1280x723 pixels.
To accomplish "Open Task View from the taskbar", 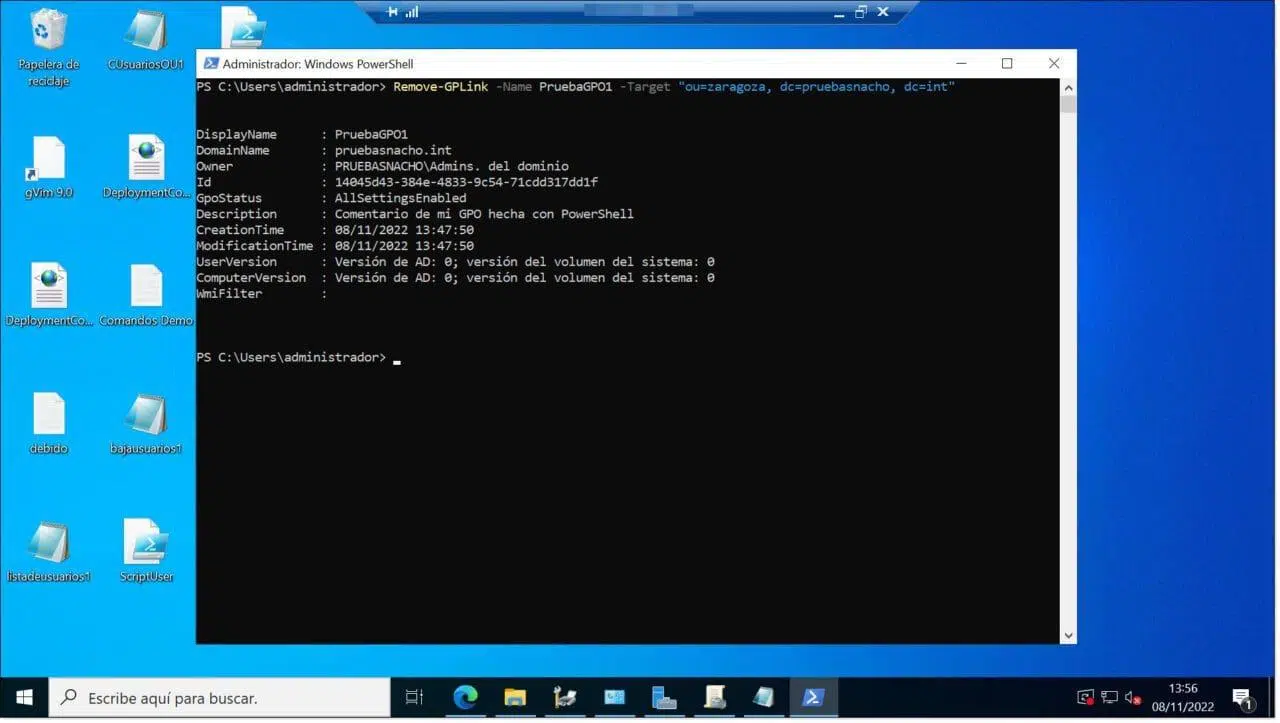I will tap(414, 697).
